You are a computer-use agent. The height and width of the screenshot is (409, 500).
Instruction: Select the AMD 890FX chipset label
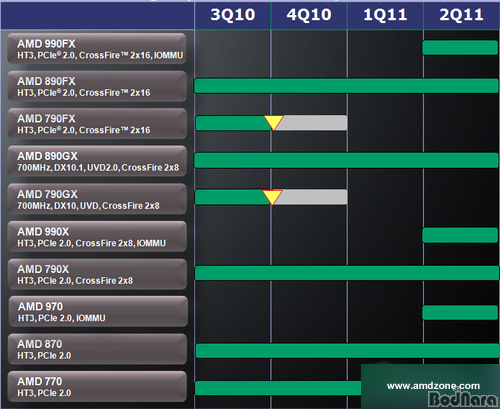point(97,86)
